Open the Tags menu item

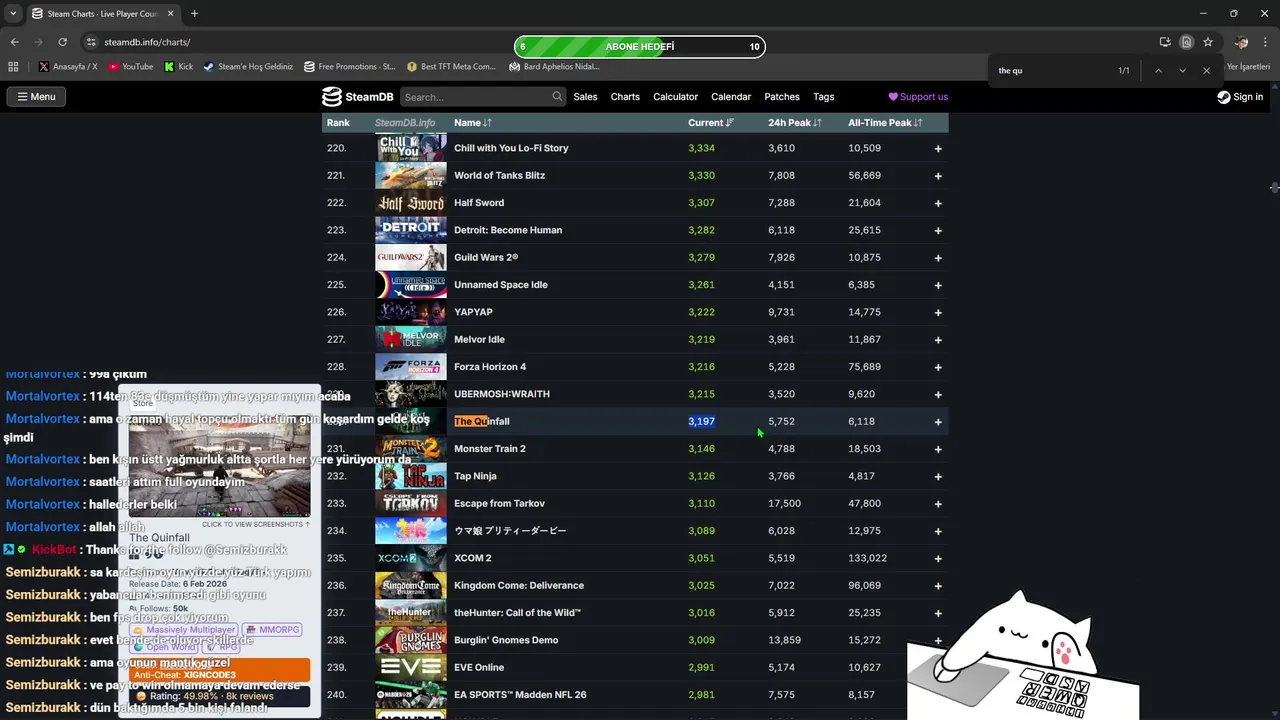(x=824, y=97)
